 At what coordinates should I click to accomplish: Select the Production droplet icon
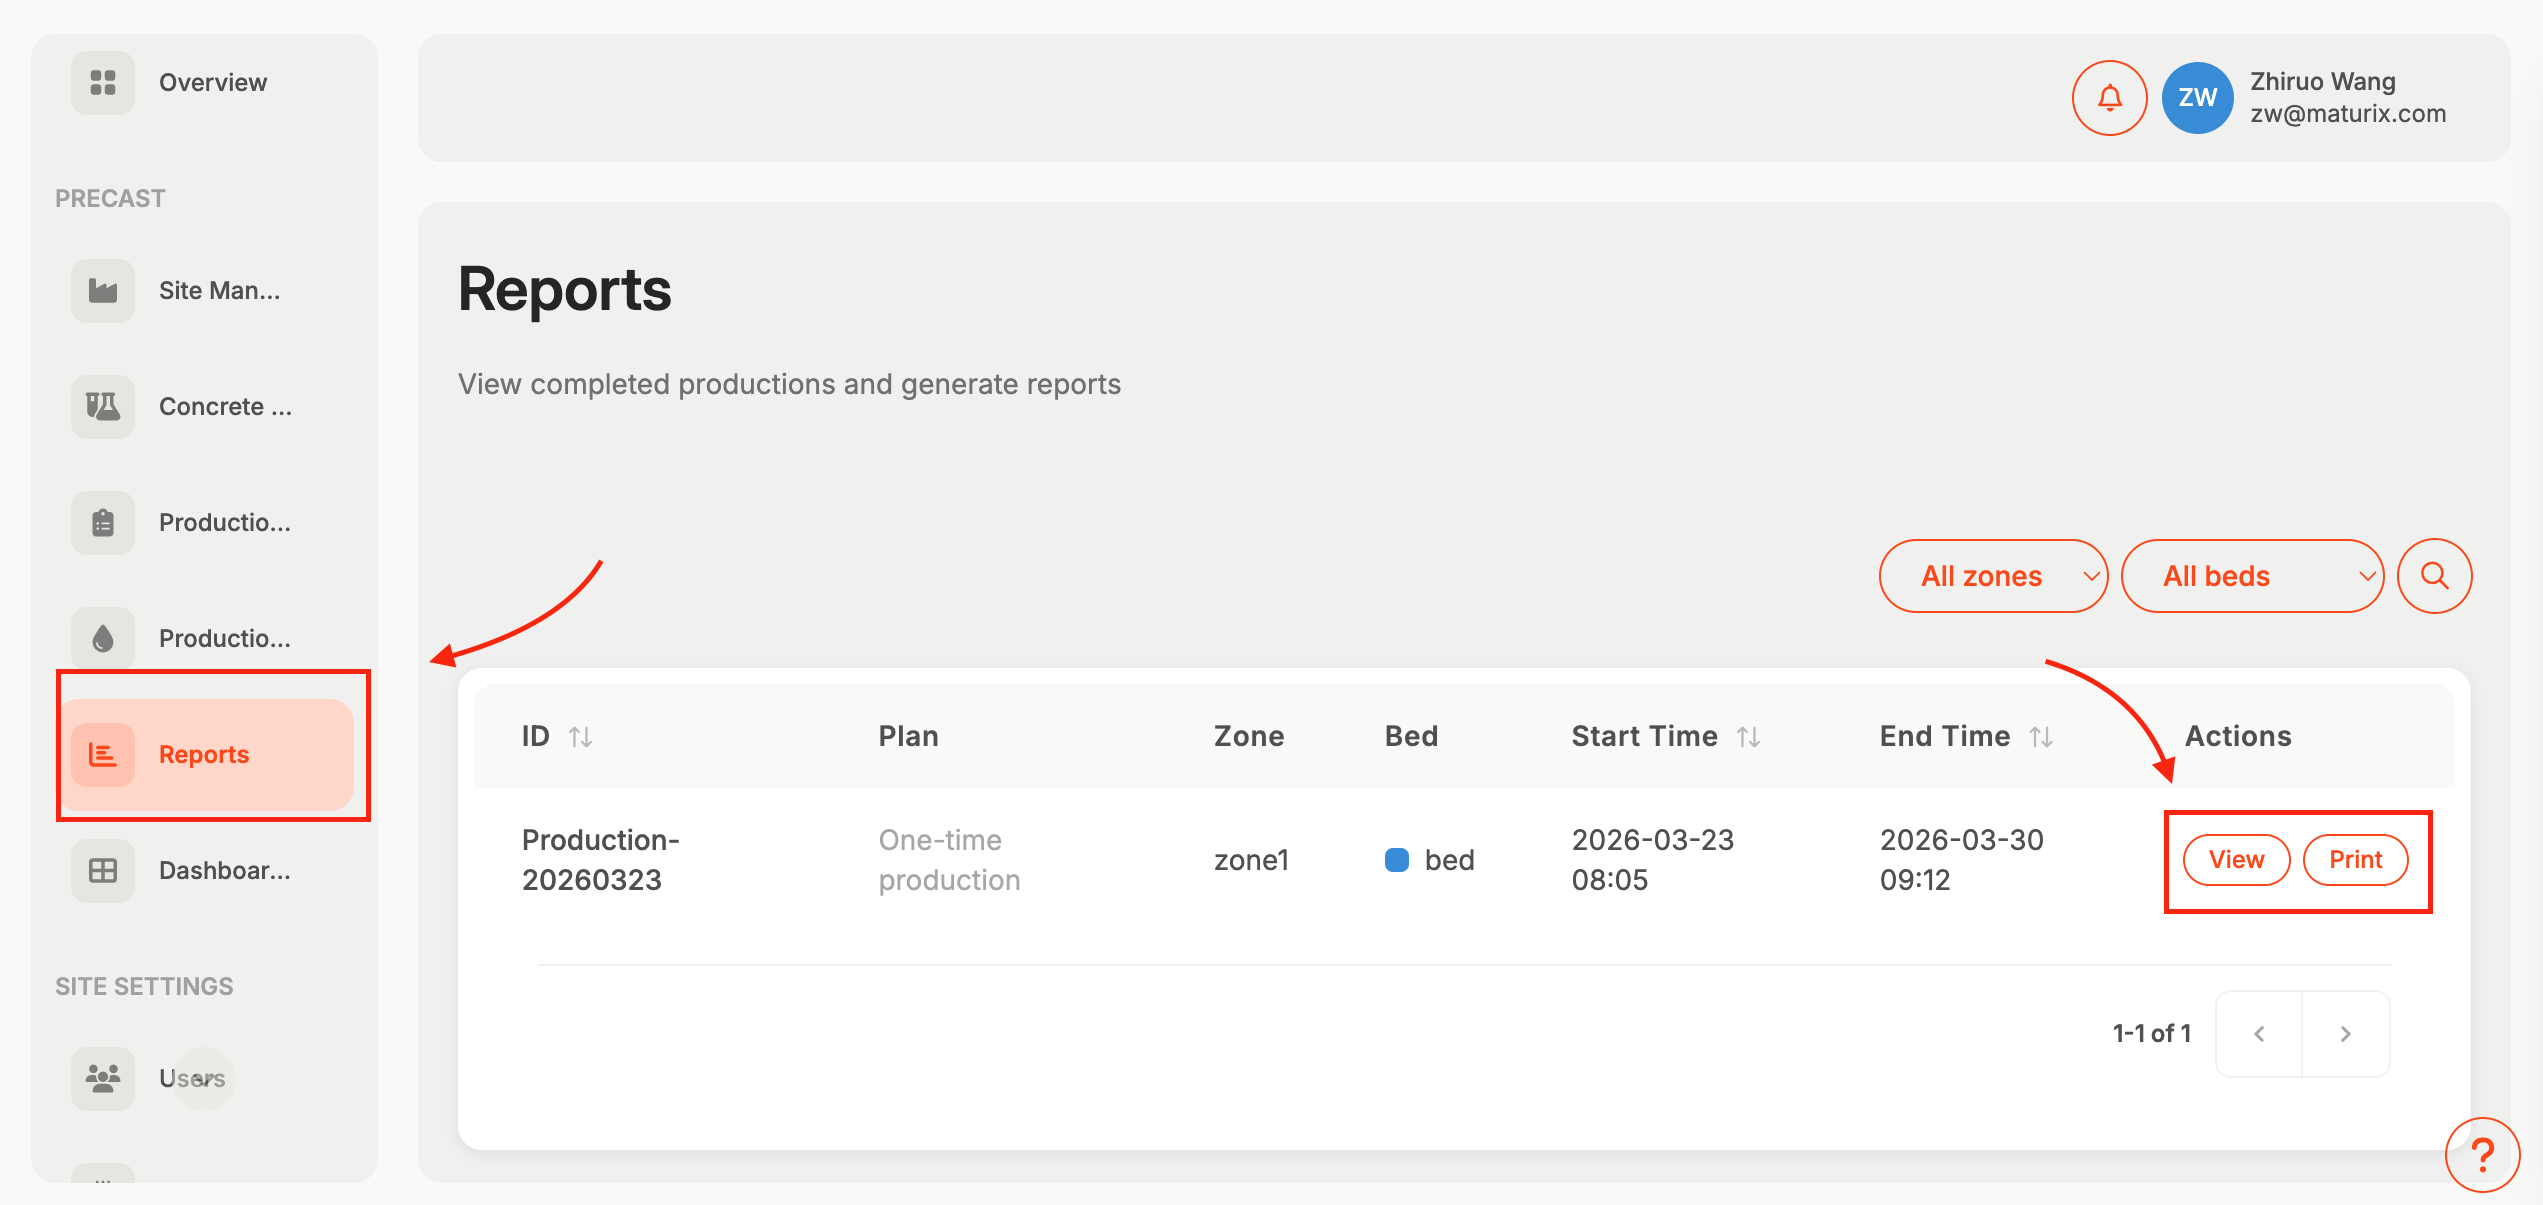102,638
